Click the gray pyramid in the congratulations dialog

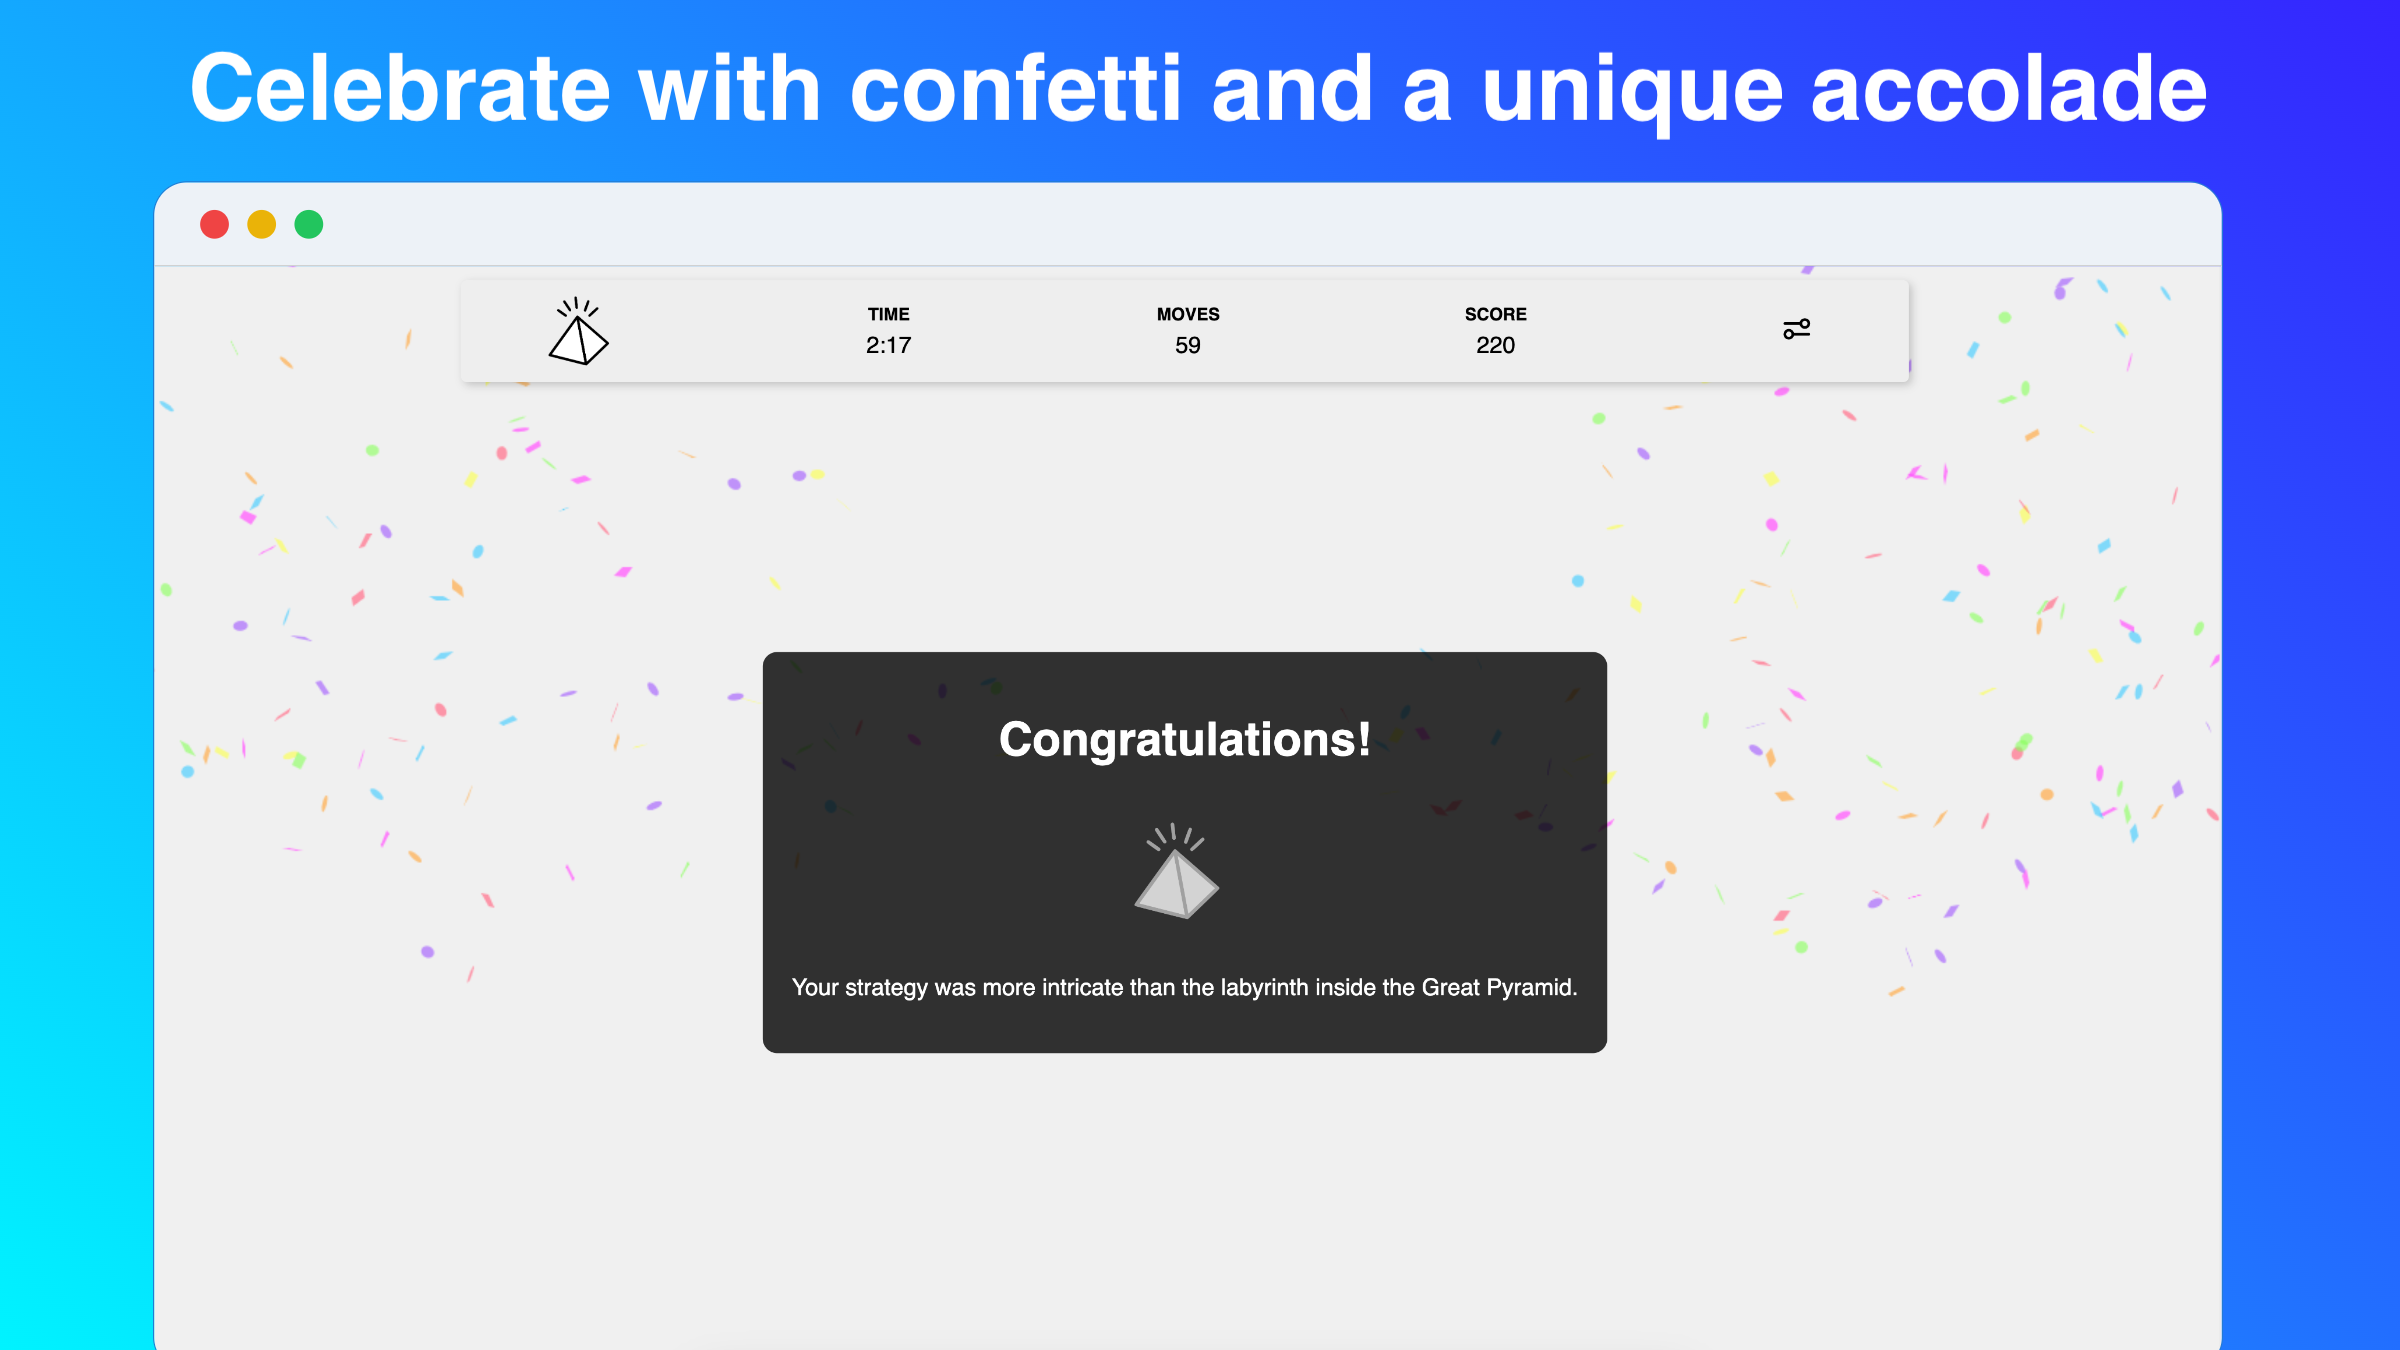(1176, 871)
